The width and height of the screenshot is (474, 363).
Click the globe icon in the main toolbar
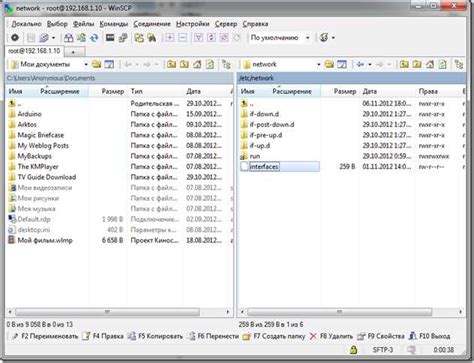(x=324, y=38)
